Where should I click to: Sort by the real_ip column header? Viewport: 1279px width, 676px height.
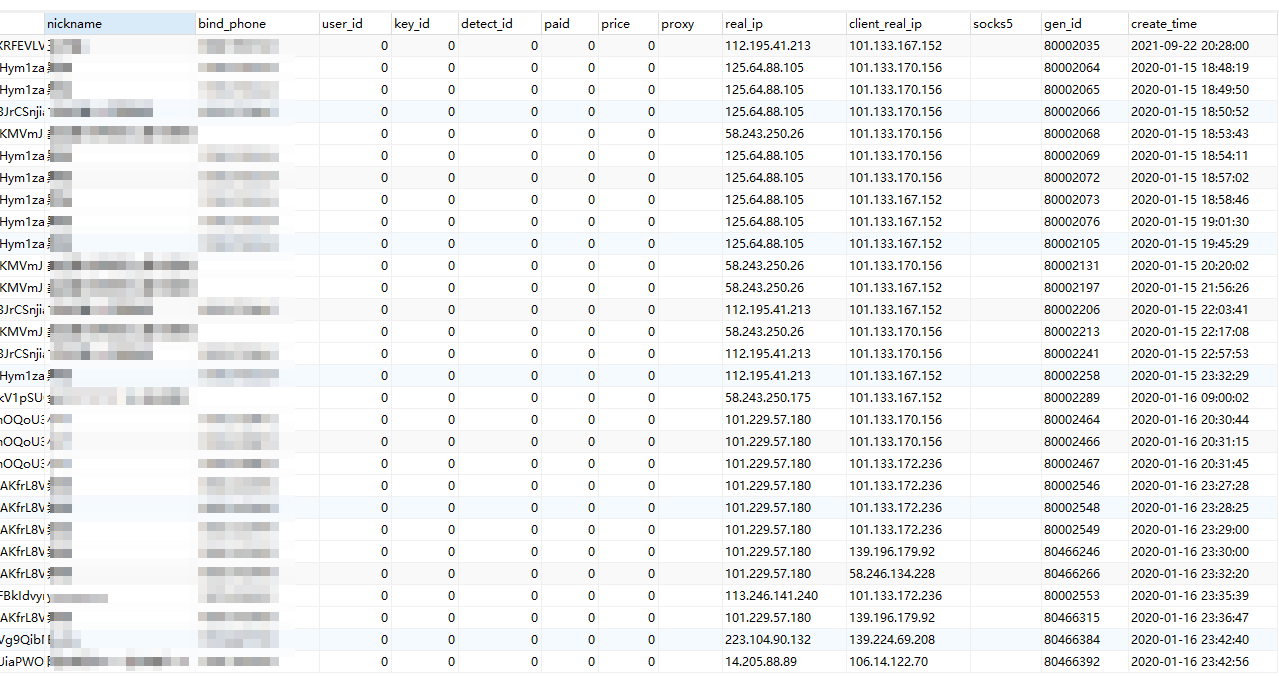point(783,24)
